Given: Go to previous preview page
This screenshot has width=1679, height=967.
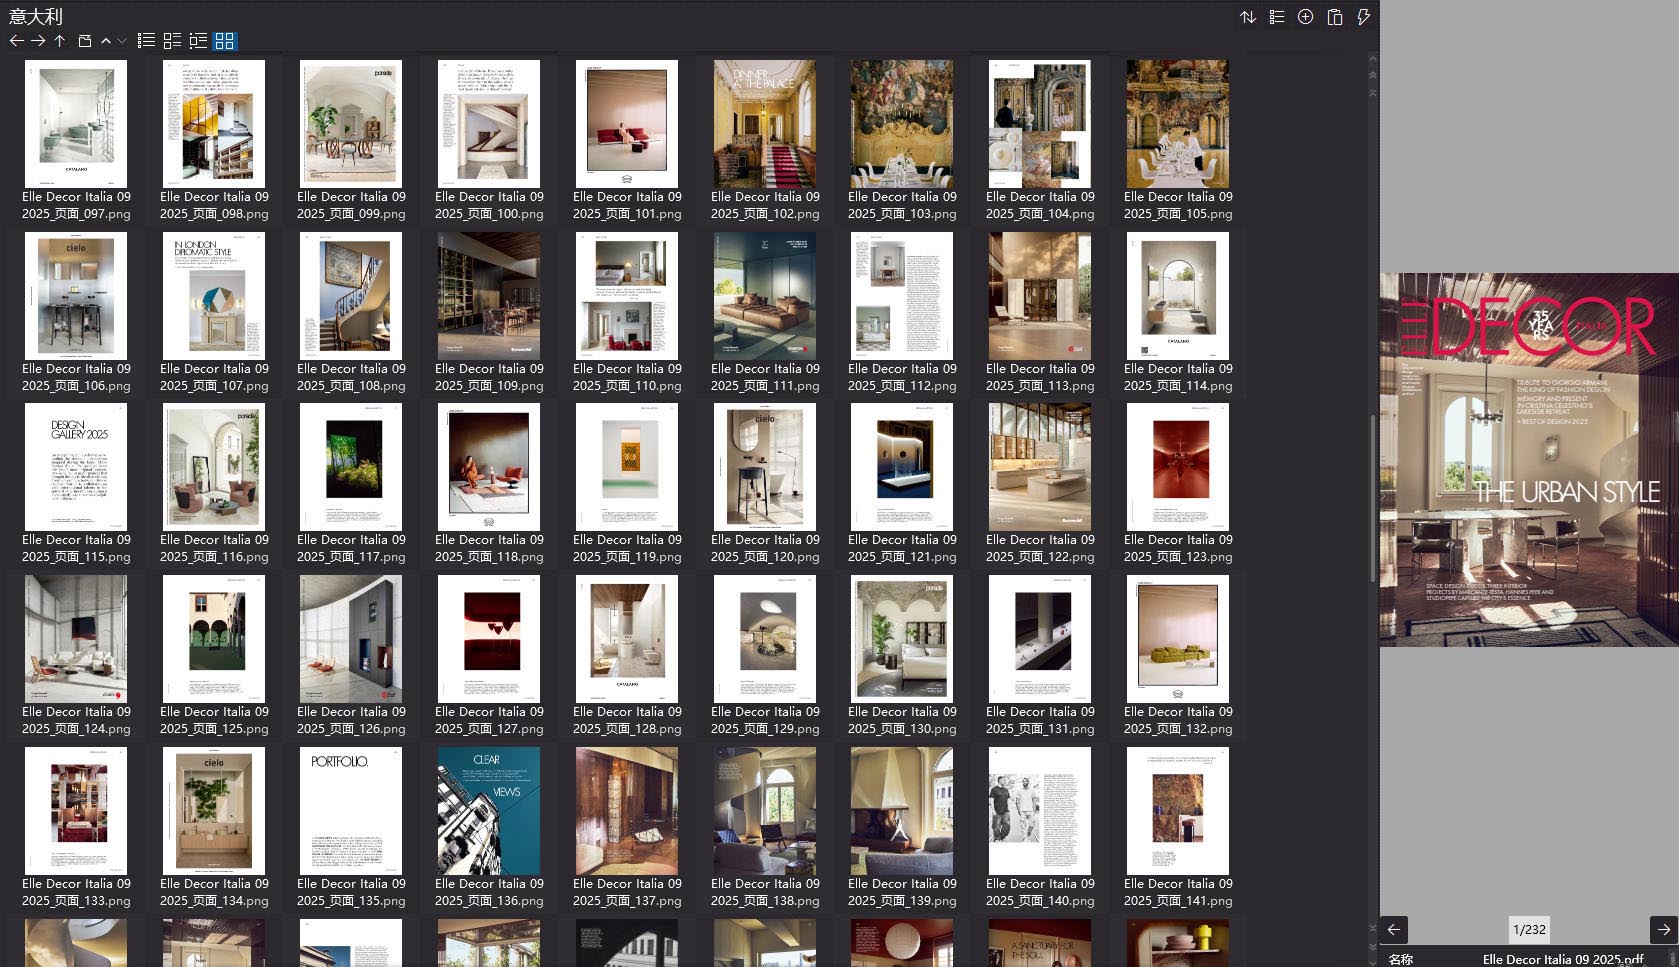Looking at the screenshot, I should [x=1394, y=929].
